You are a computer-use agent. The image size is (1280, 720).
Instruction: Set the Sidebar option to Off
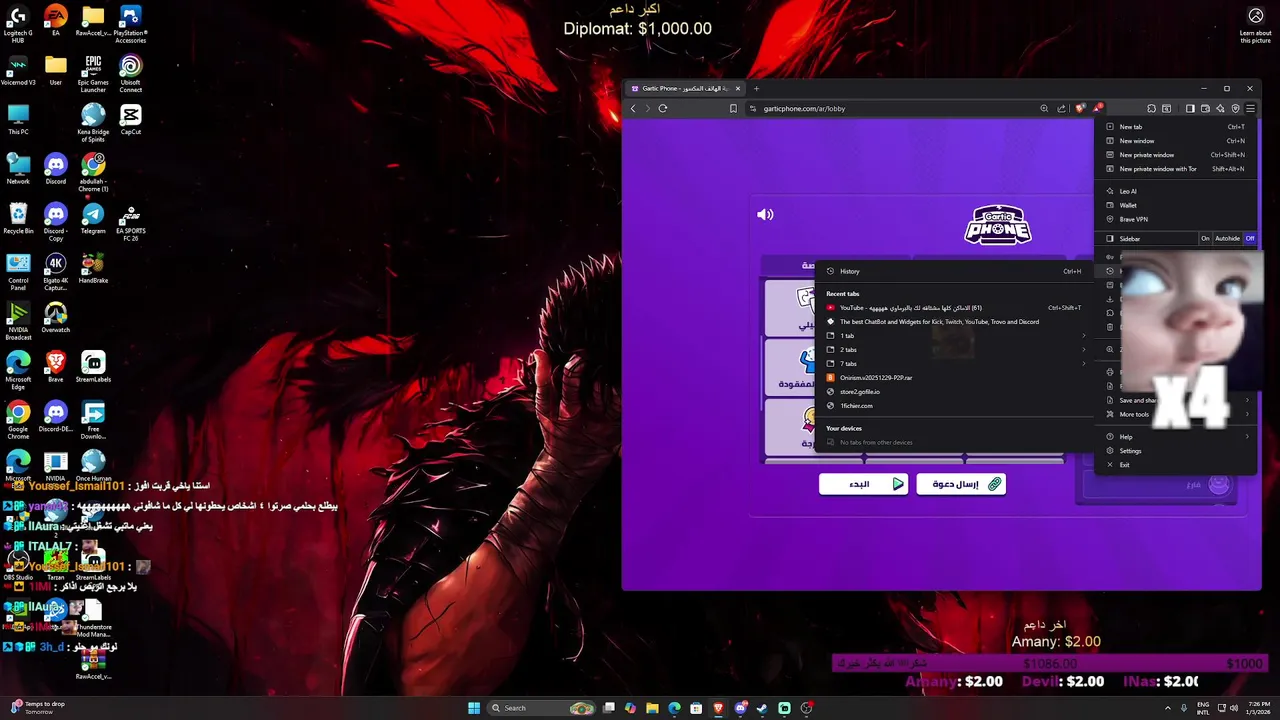[1249, 239]
